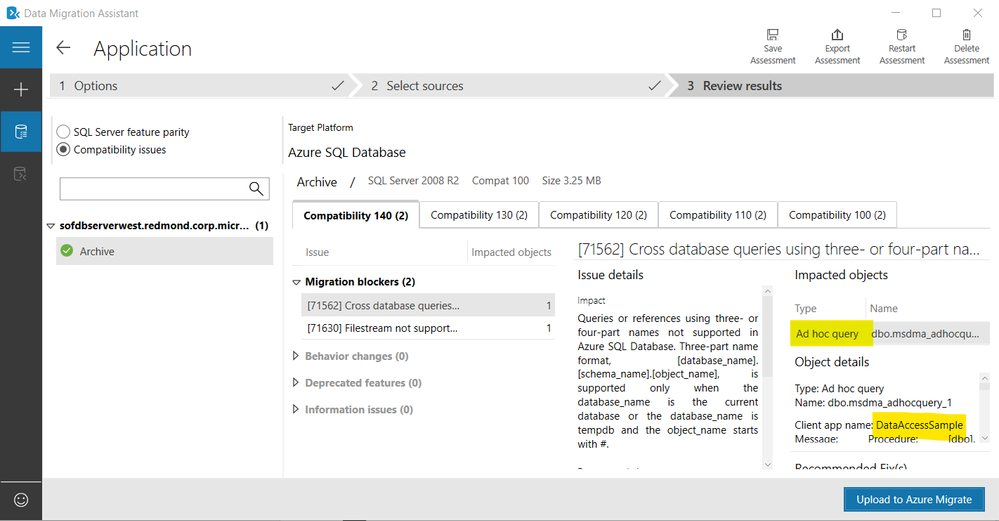Switch to Compatibility 130 tab
999x521 pixels.
pos(479,215)
